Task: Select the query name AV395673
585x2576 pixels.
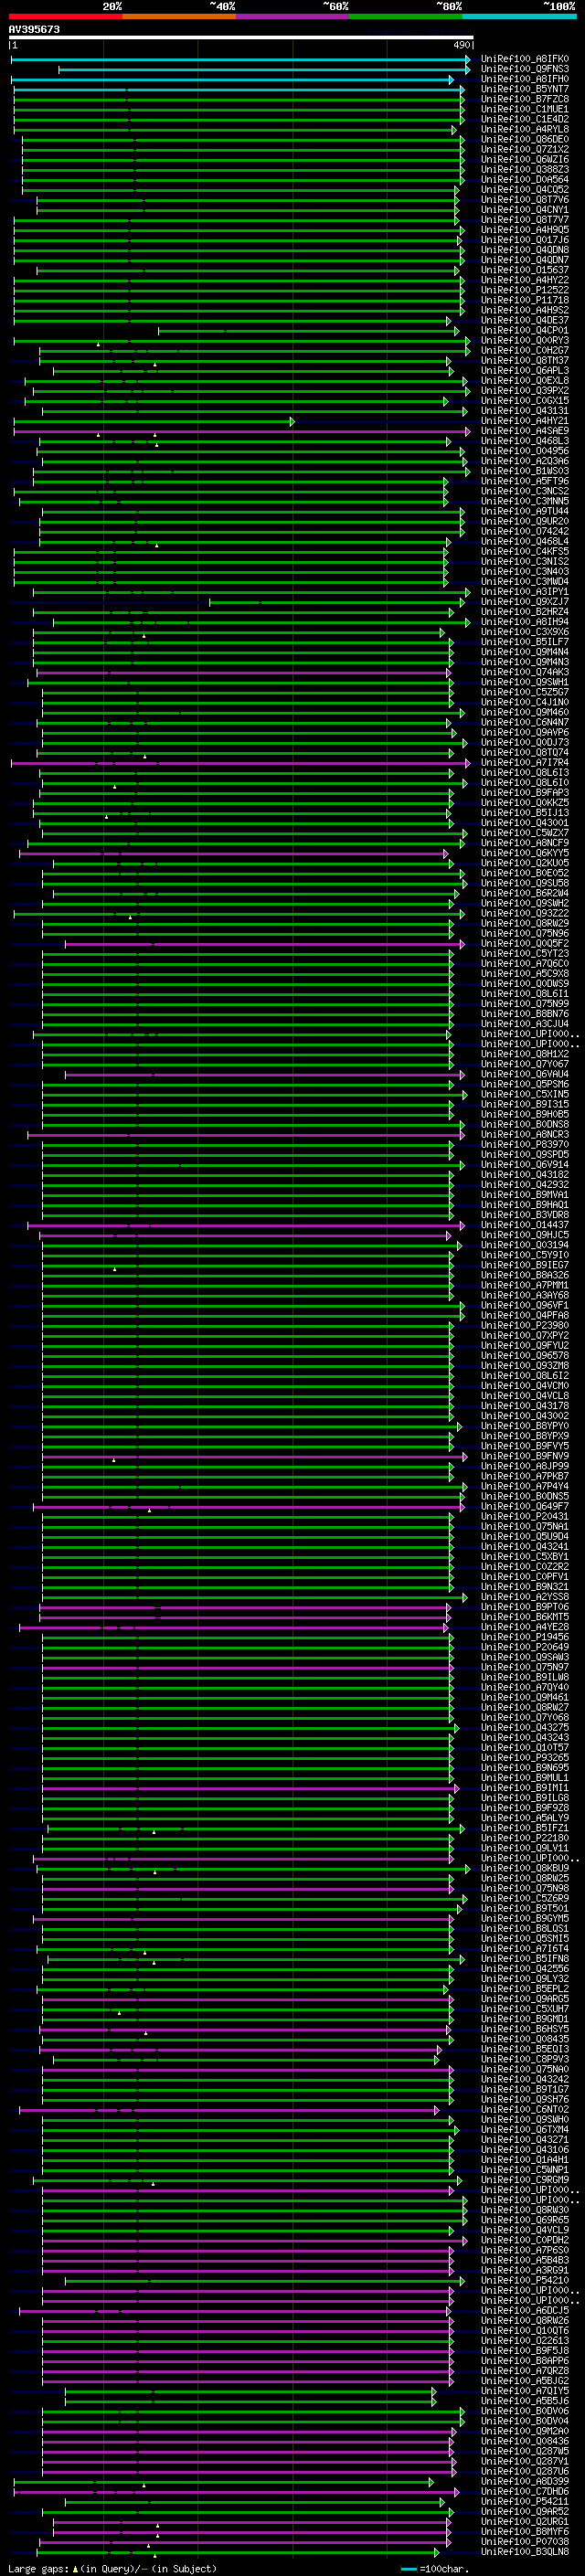Action: tap(34, 30)
